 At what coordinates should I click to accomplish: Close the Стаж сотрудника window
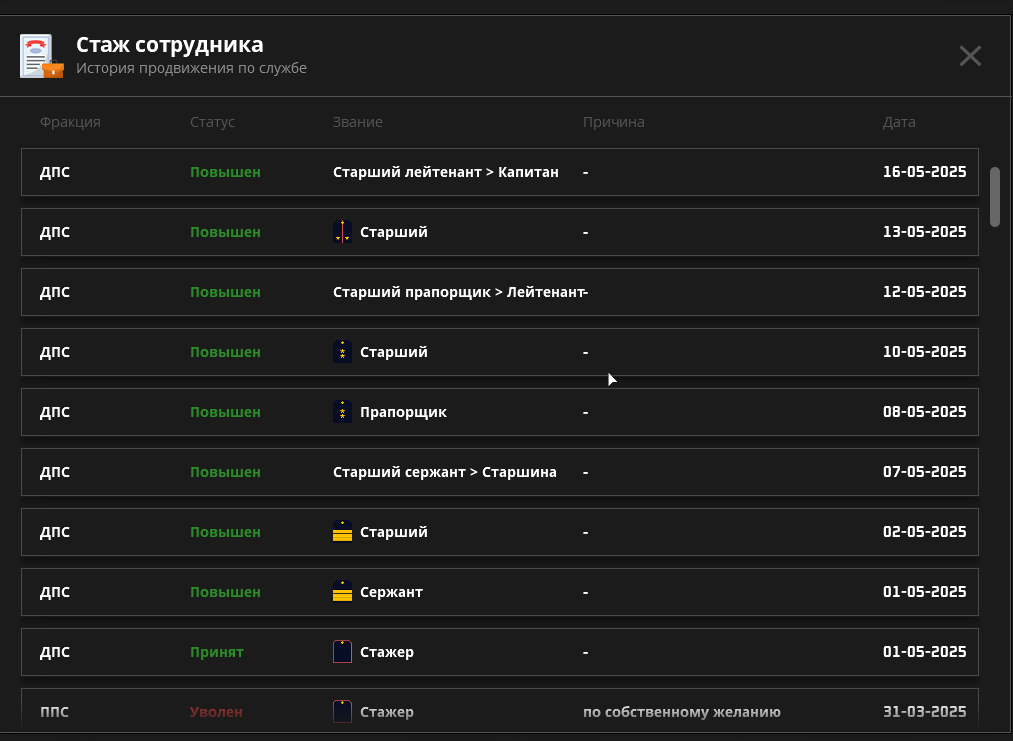pos(969,56)
